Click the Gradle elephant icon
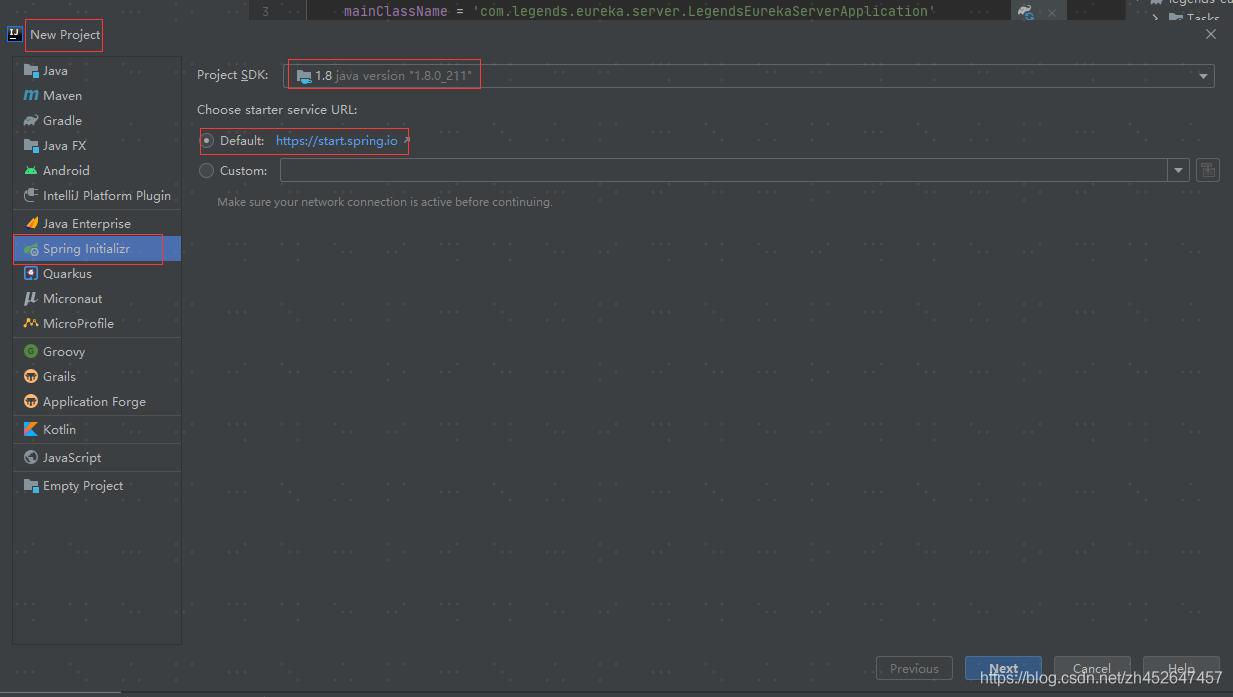This screenshot has height=697, width=1233. [x=31, y=121]
